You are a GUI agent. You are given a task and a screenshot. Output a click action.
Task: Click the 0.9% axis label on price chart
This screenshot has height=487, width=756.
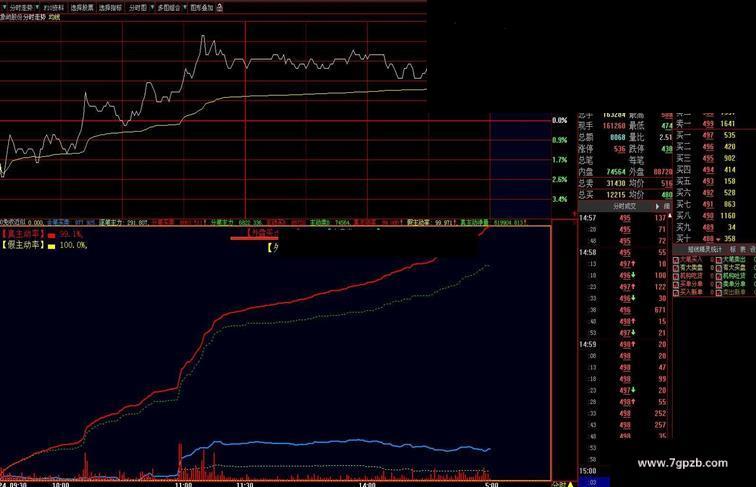[560, 140]
